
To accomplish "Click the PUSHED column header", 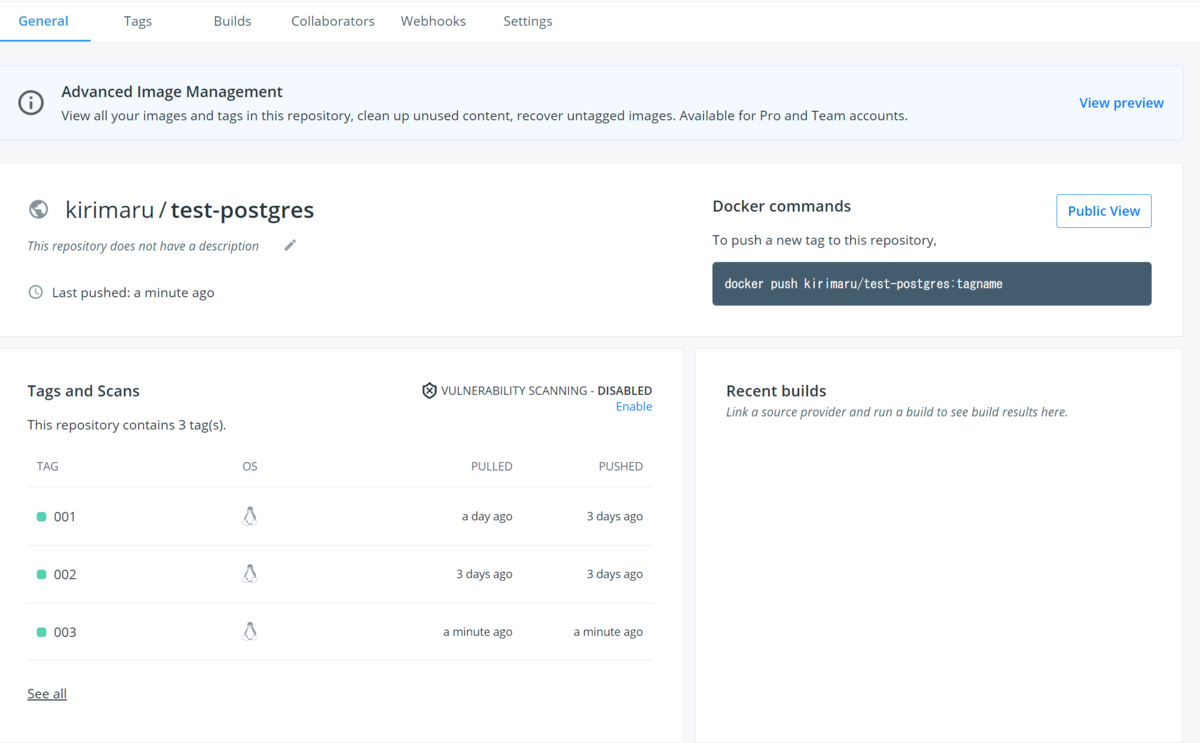I will point(621,466).
